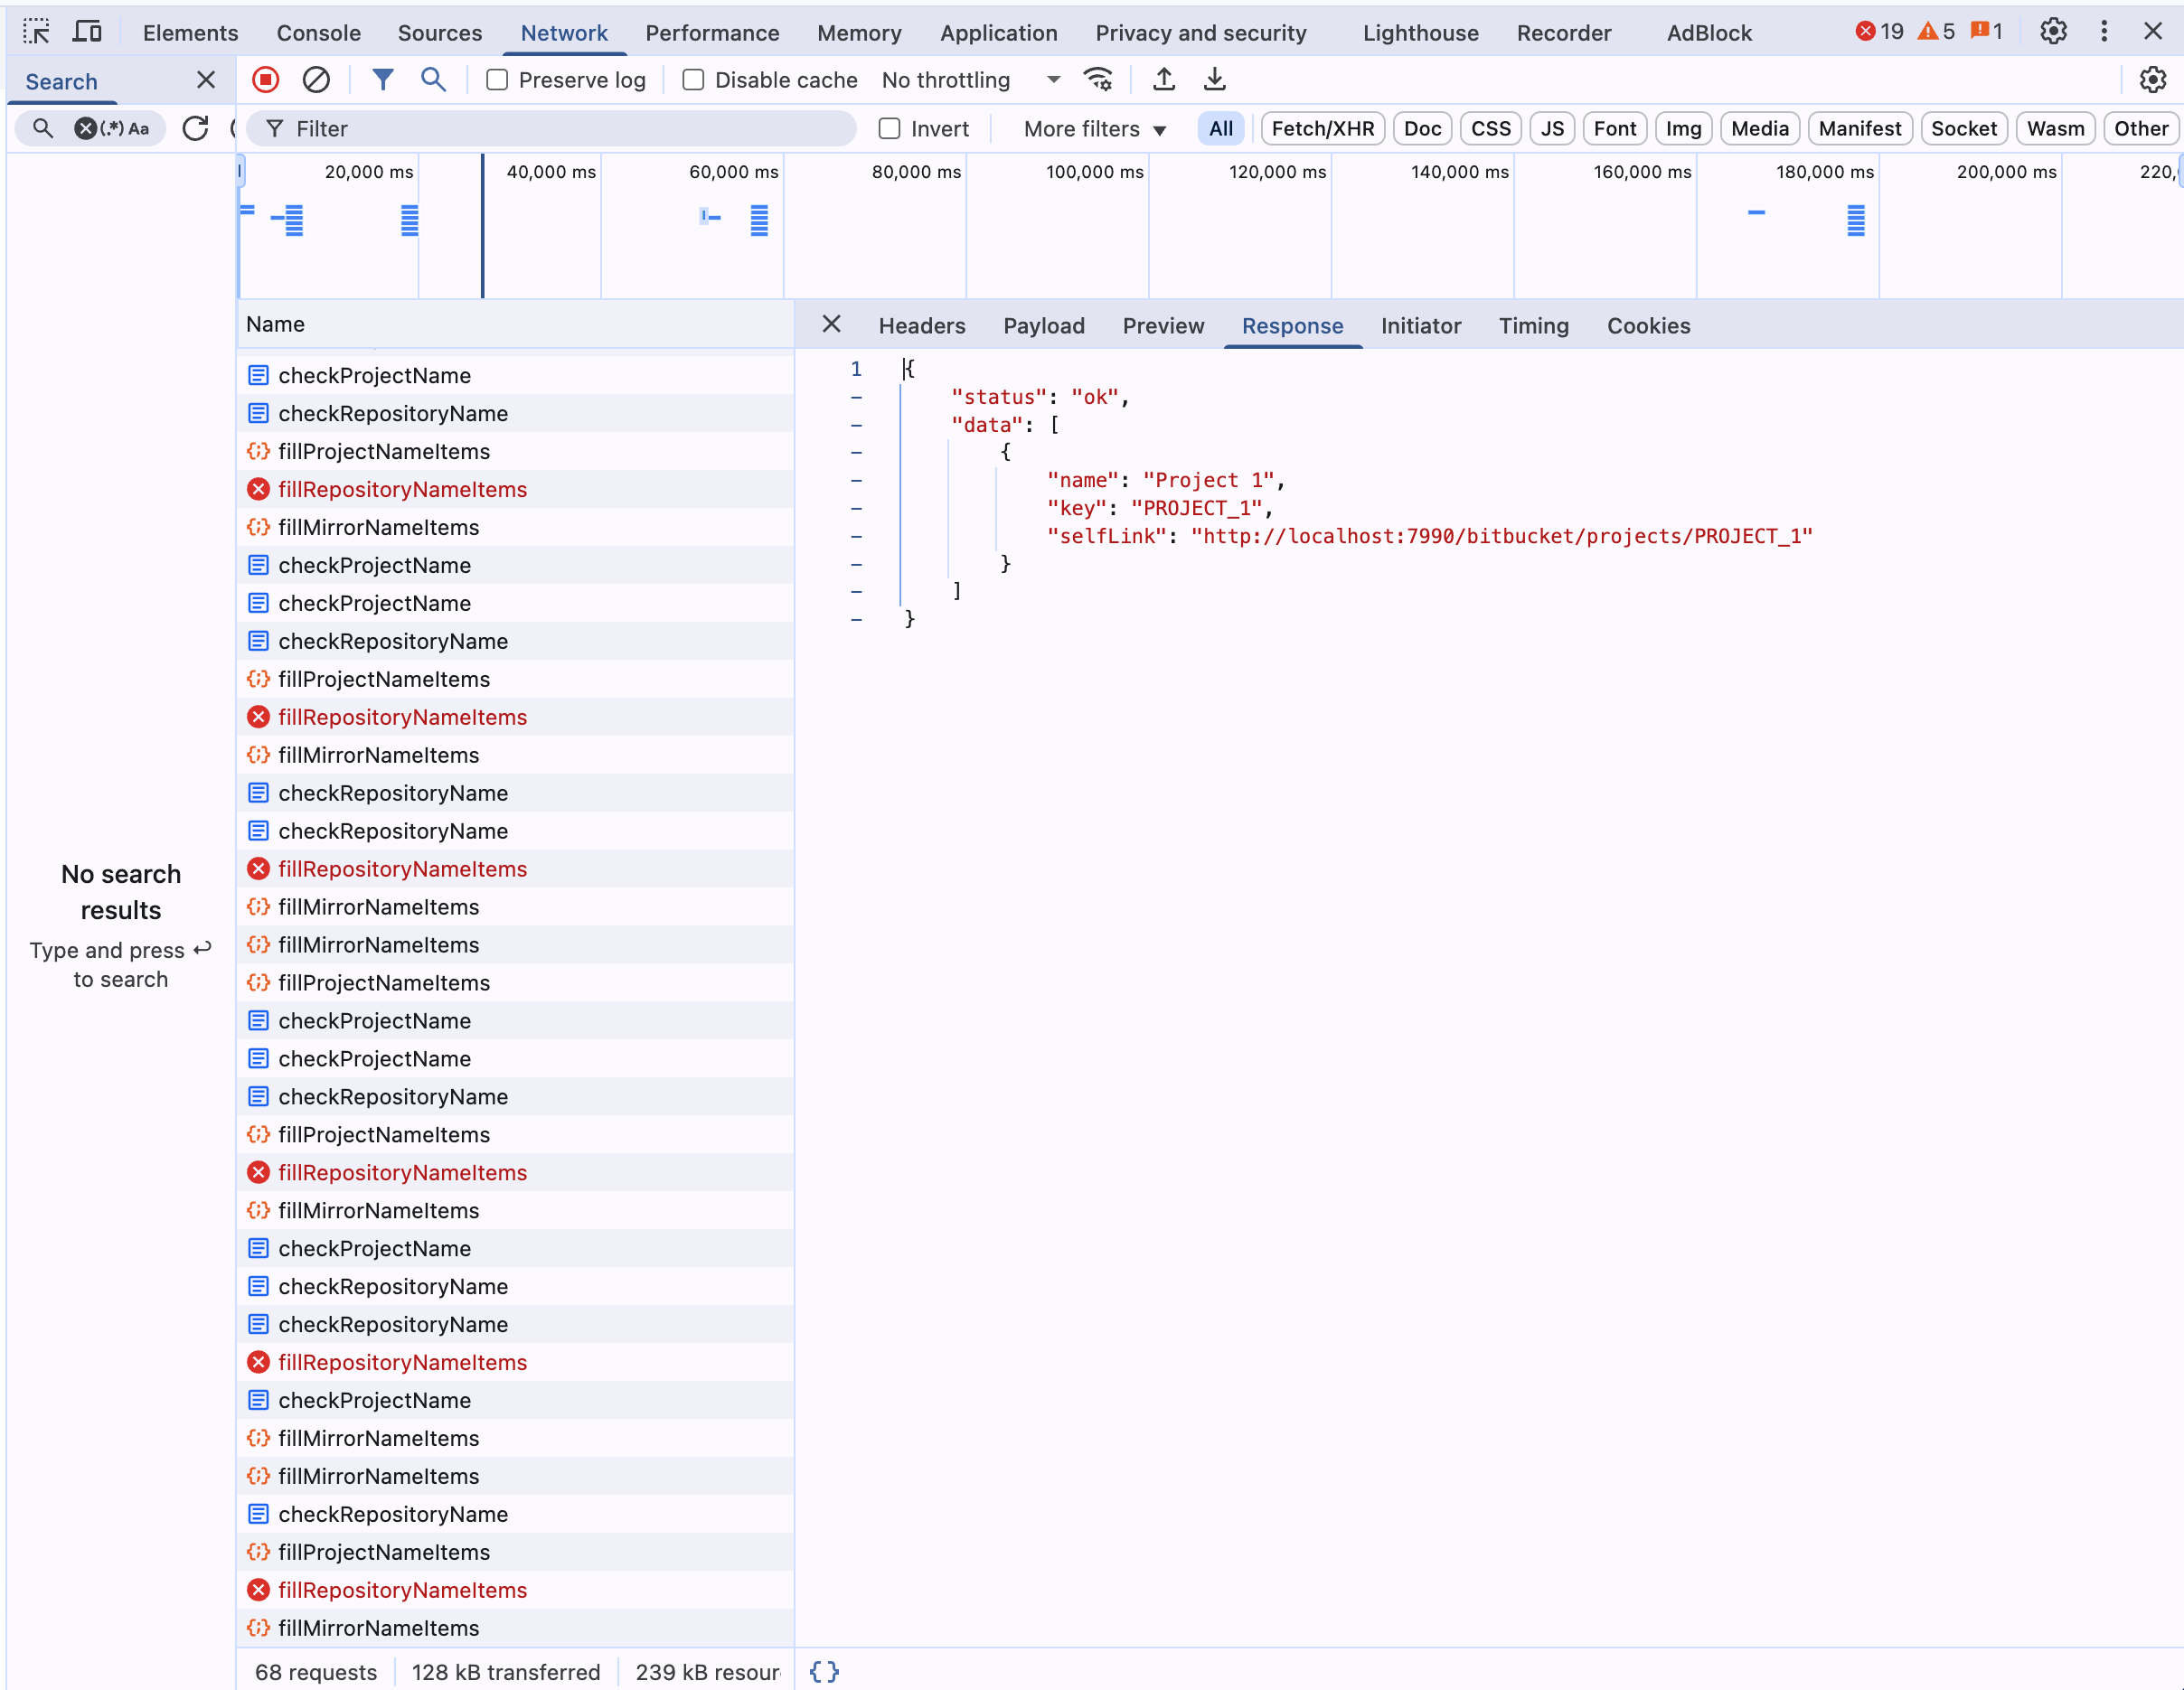Click the red errors count badge
Image resolution: width=2184 pixels, height=1690 pixels.
pos(1880,32)
